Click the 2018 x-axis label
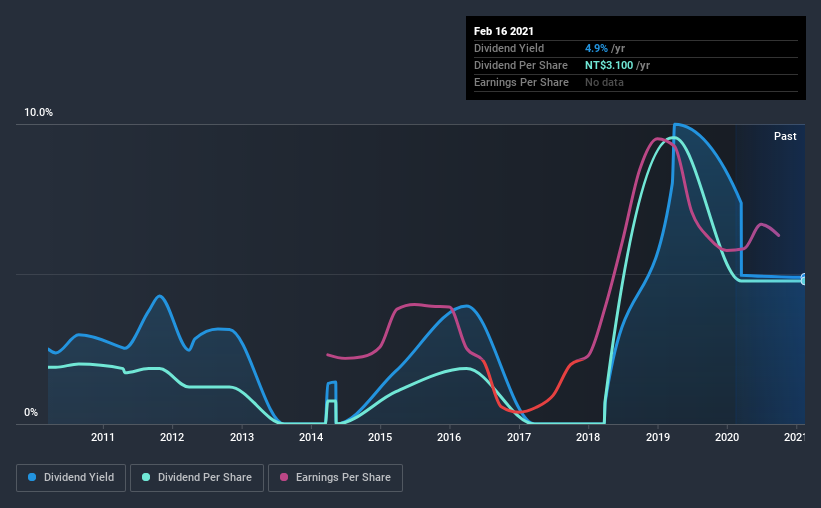Image resolution: width=821 pixels, height=508 pixels. (x=588, y=437)
